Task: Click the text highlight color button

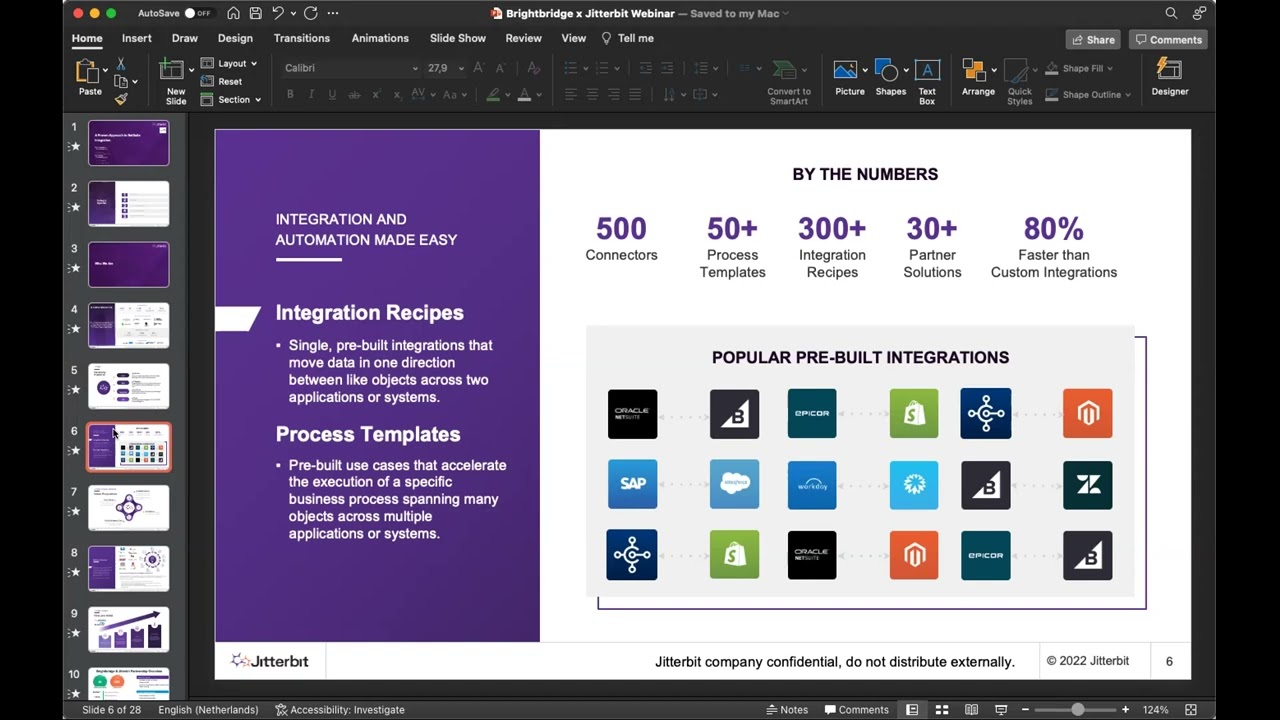Action: click(493, 94)
